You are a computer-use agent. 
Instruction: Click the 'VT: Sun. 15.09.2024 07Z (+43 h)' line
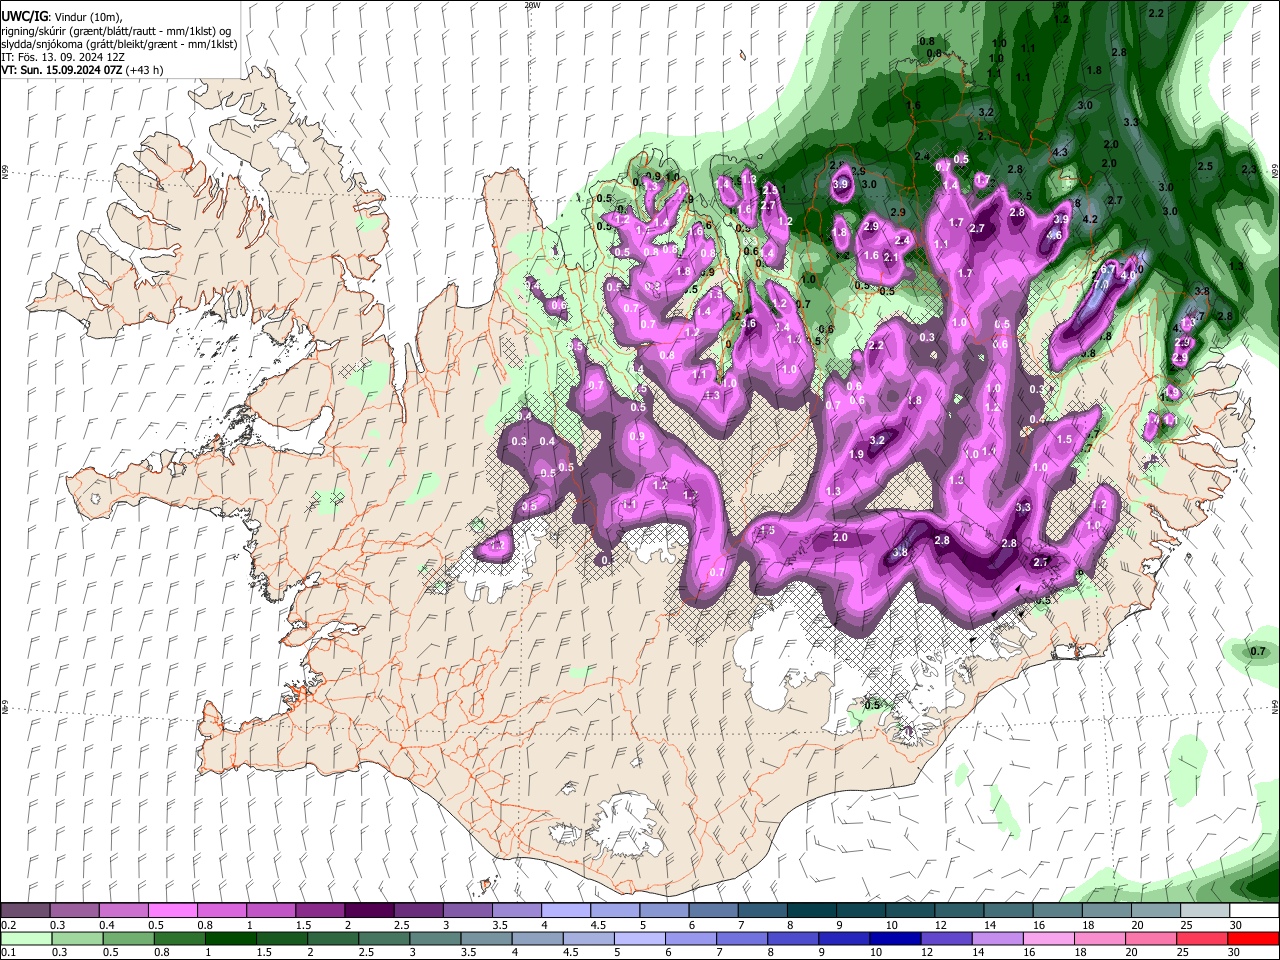82,71
